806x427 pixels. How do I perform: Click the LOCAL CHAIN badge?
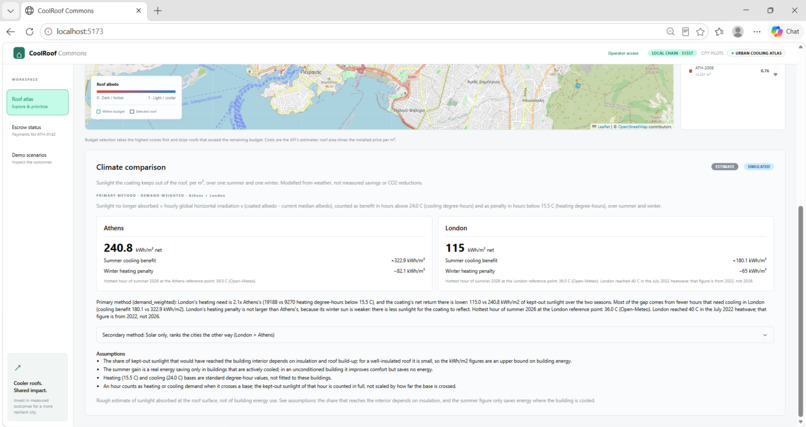[672, 53]
